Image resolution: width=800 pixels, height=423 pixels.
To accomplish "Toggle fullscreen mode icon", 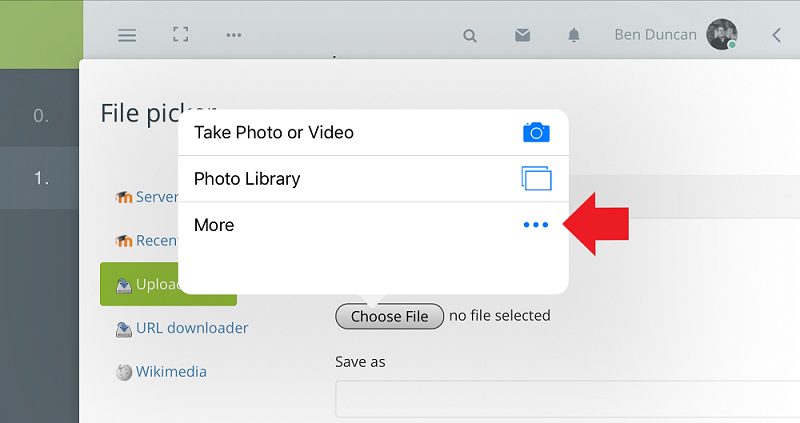I will (180, 35).
